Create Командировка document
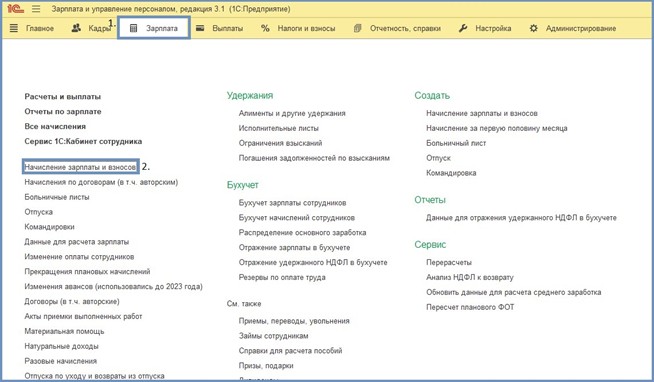Screen dimensions: 654x382 (x=451, y=173)
